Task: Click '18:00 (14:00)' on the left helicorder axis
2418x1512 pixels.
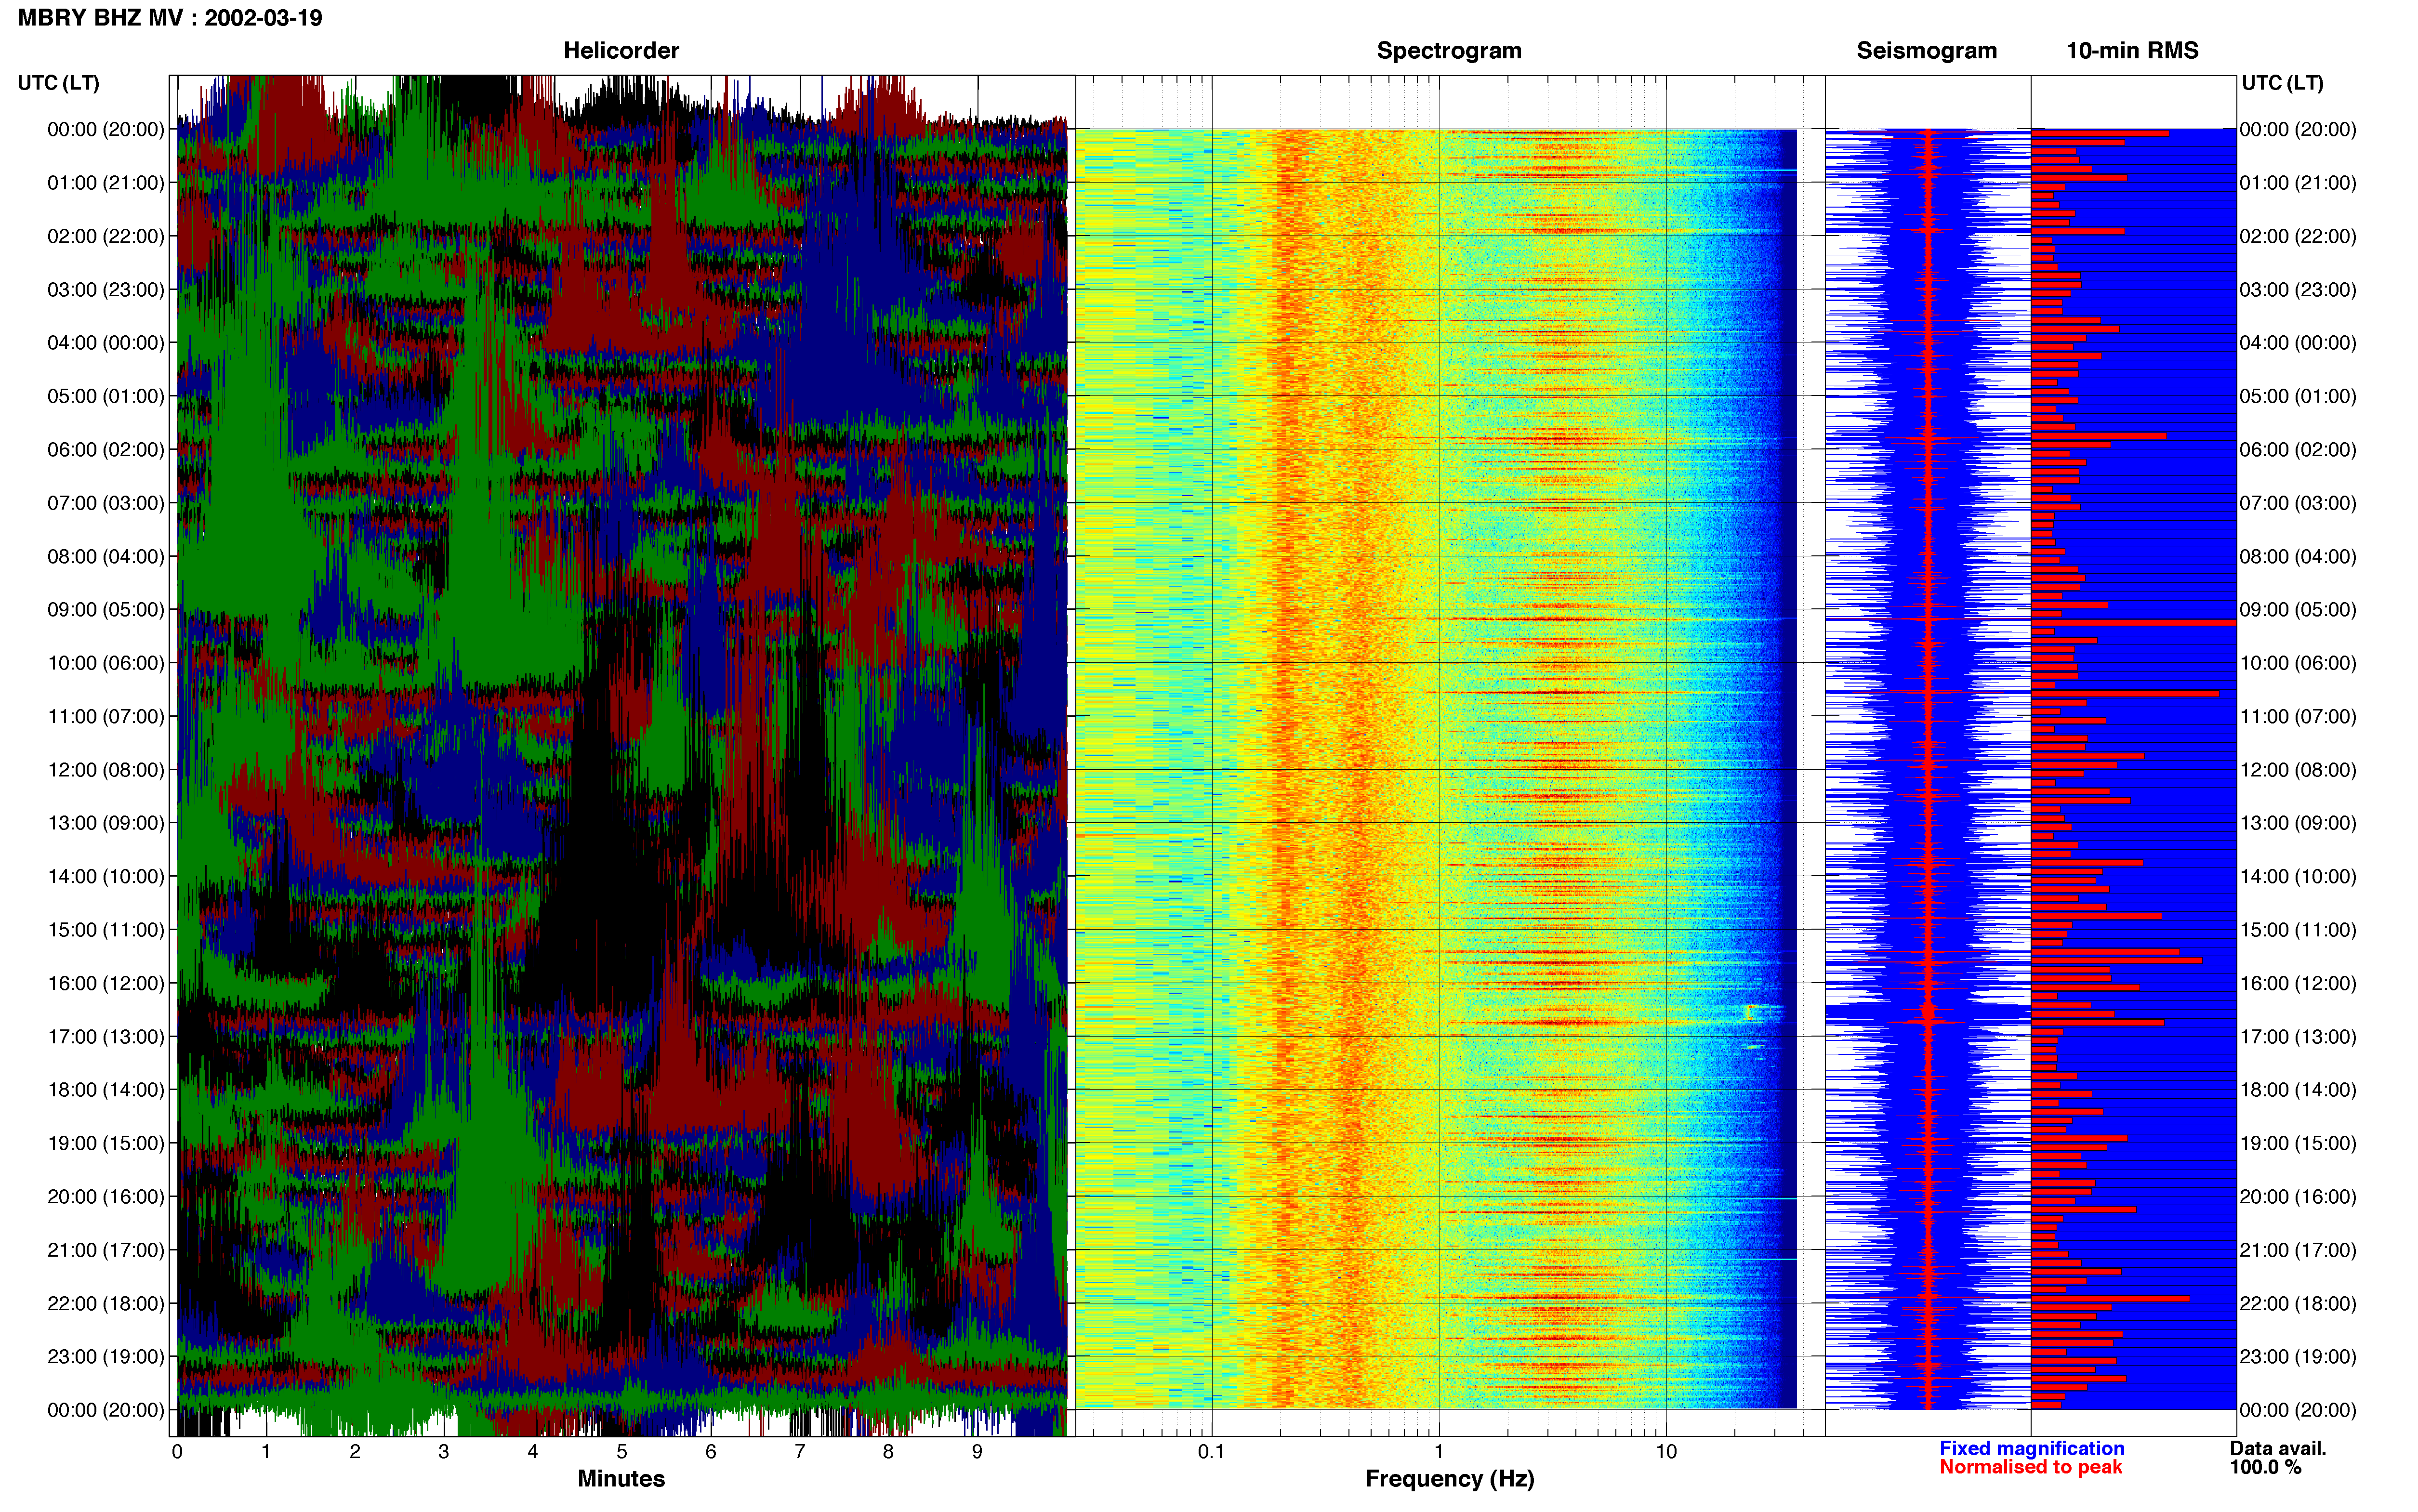Action: point(106,1090)
